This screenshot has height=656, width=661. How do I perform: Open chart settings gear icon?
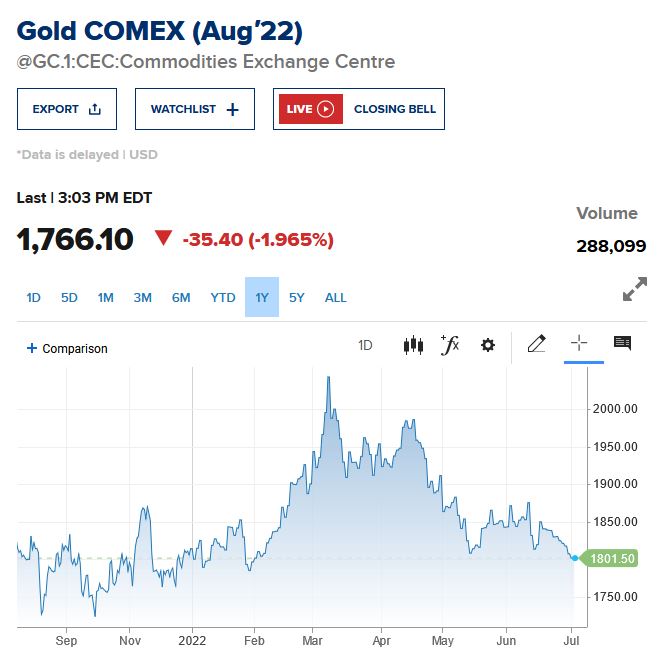click(488, 345)
